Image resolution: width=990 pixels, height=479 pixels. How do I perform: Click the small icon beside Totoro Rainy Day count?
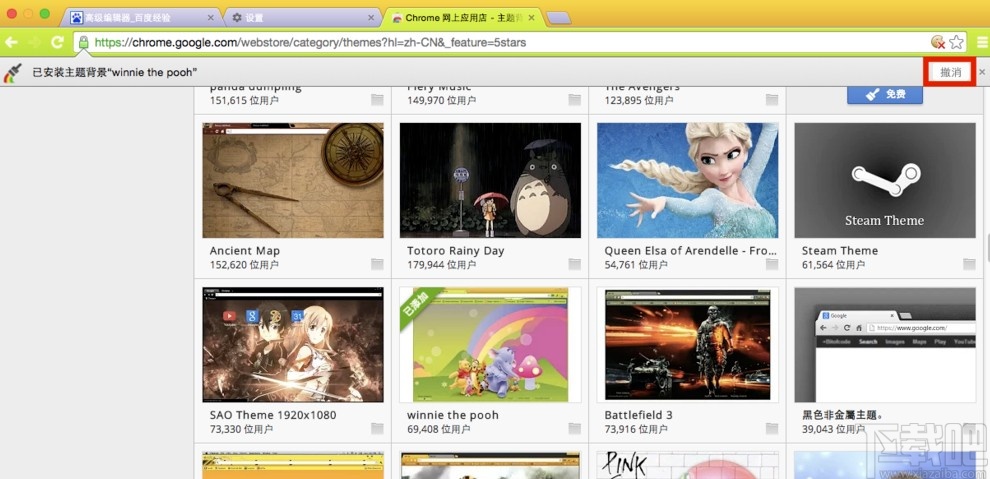tap(574, 265)
